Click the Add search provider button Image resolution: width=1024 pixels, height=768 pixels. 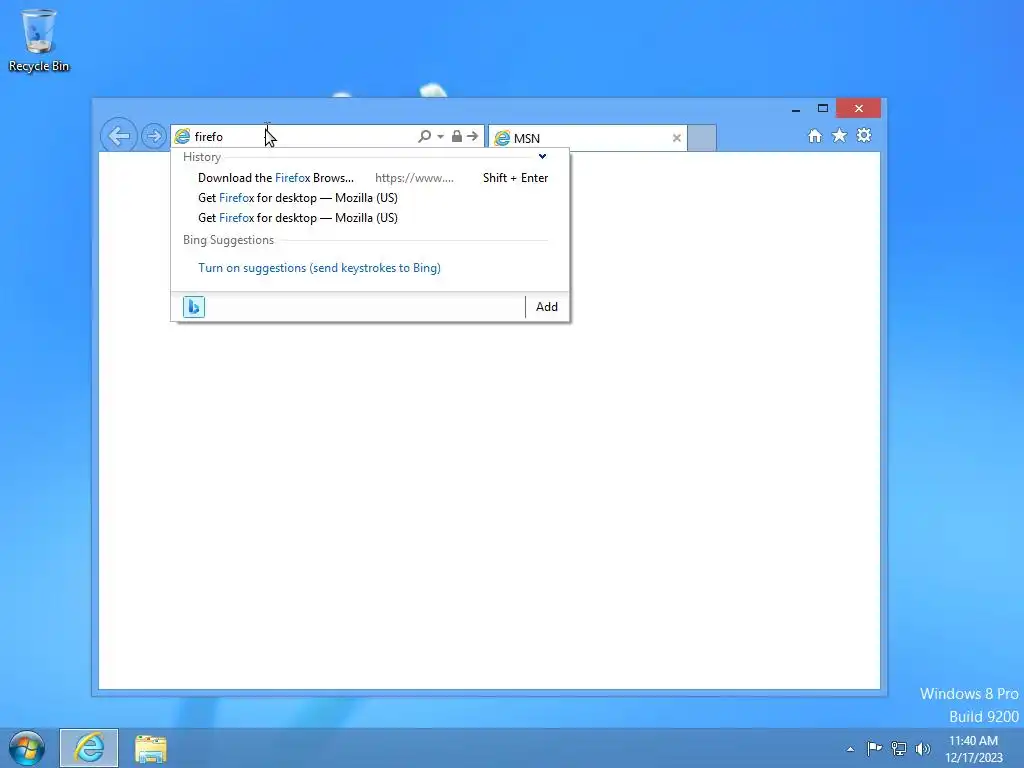click(547, 306)
